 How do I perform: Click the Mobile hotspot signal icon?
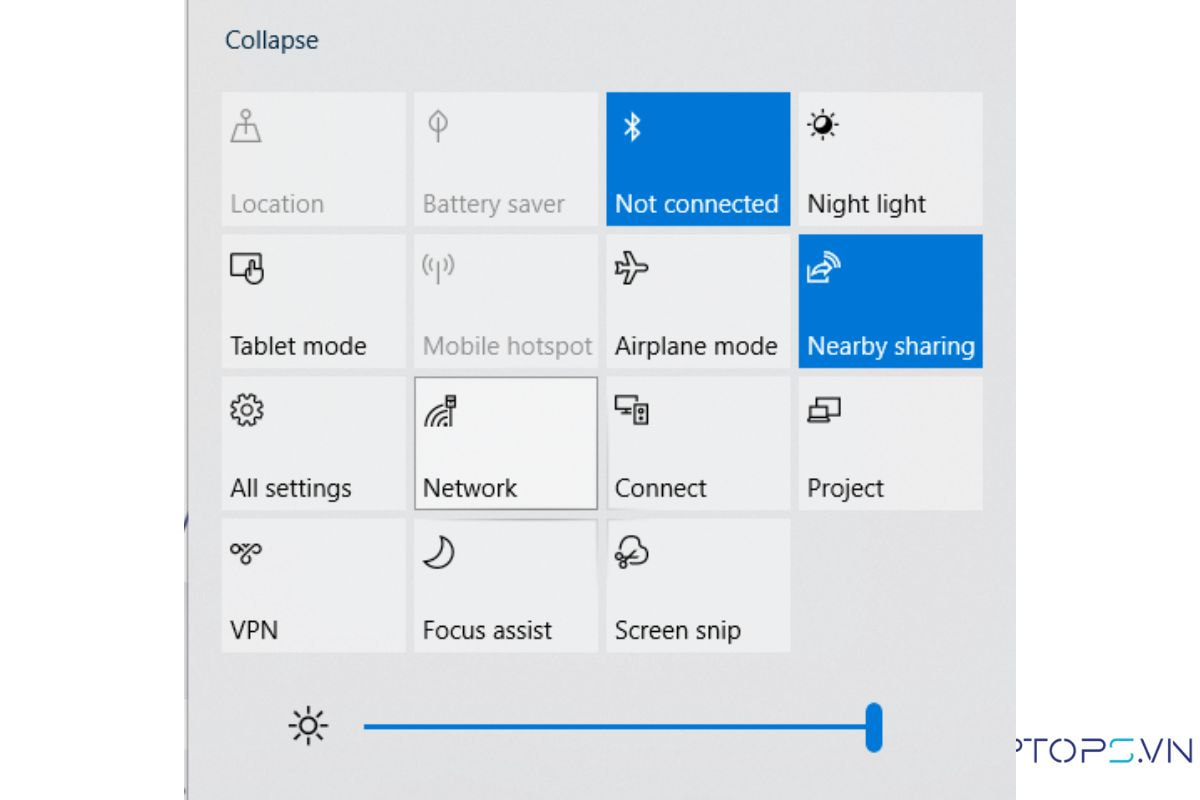[x=438, y=268]
